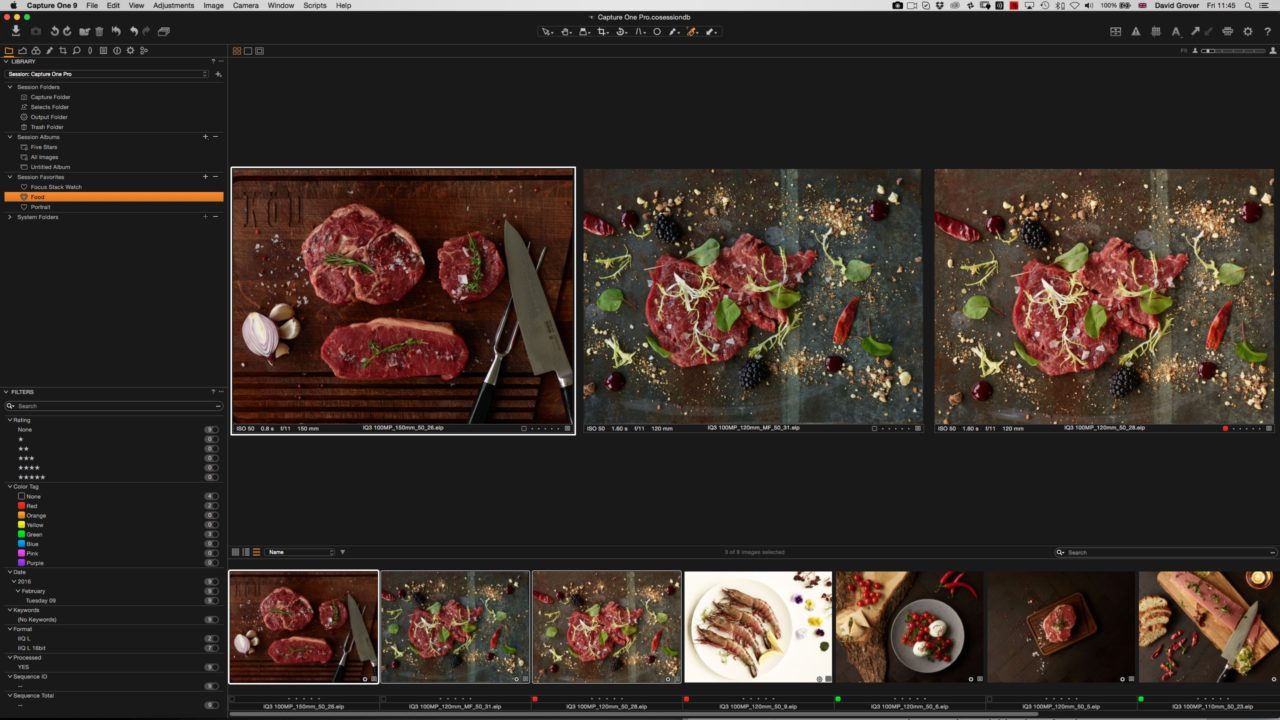The width and height of the screenshot is (1280, 720).
Task: Select the Rotate tool
Action: pos(620,32)
